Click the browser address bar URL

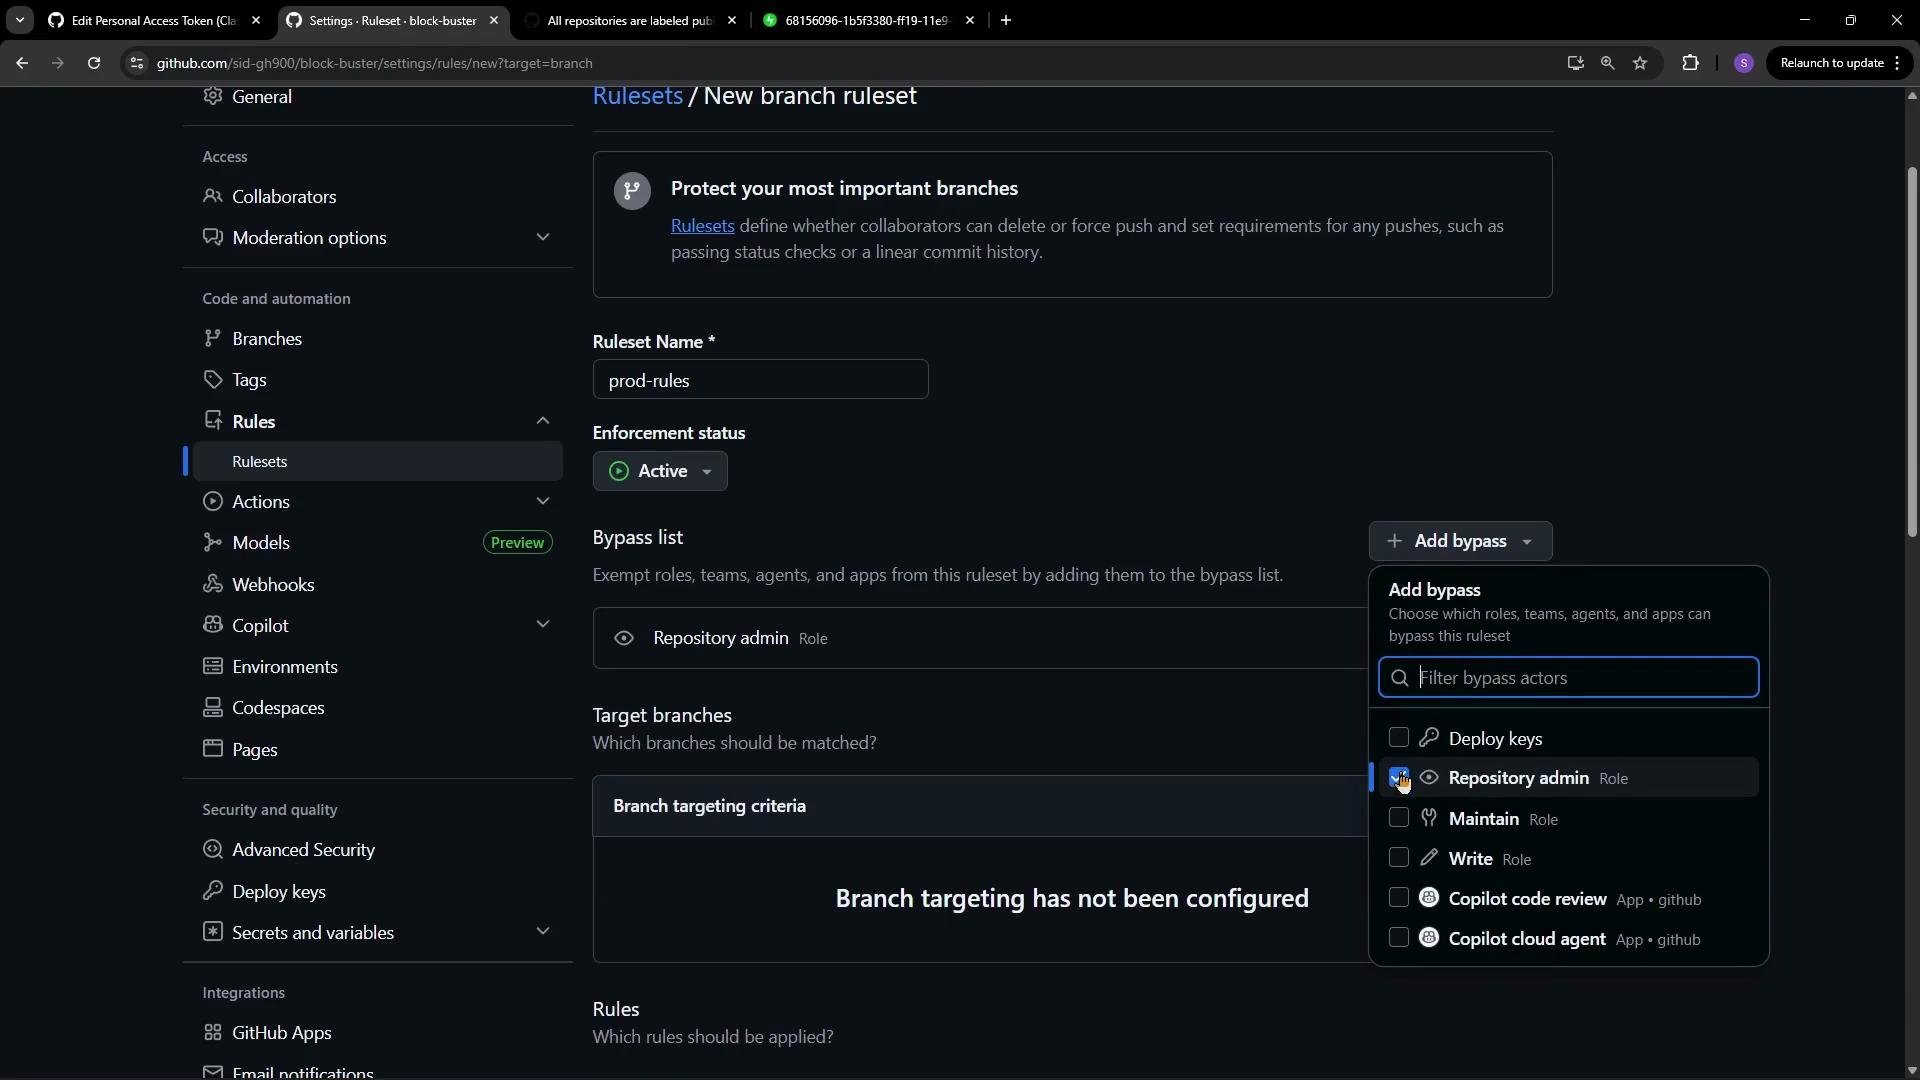(374, 63)
